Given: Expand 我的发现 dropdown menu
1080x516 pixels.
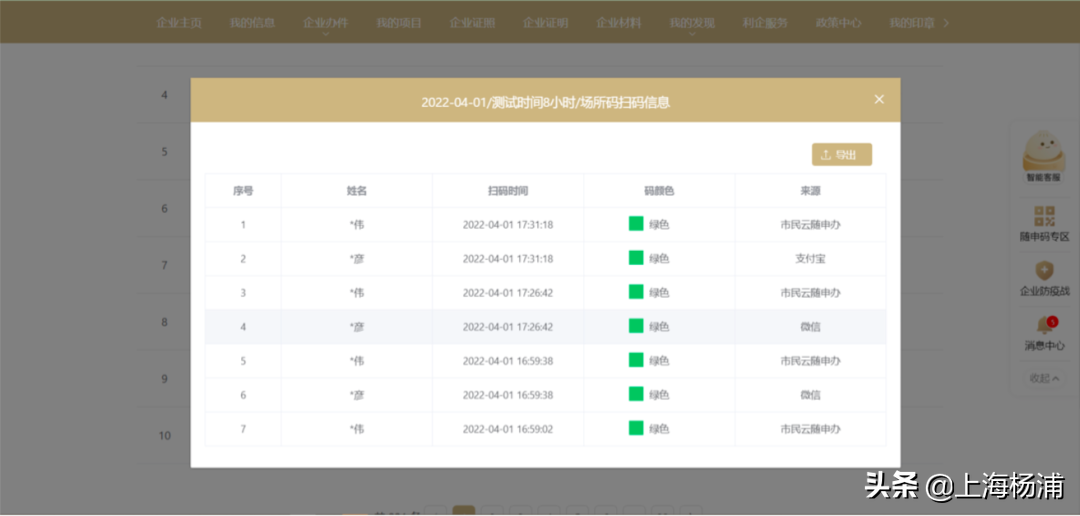Looking at the screenshot, I should [692, 25].
